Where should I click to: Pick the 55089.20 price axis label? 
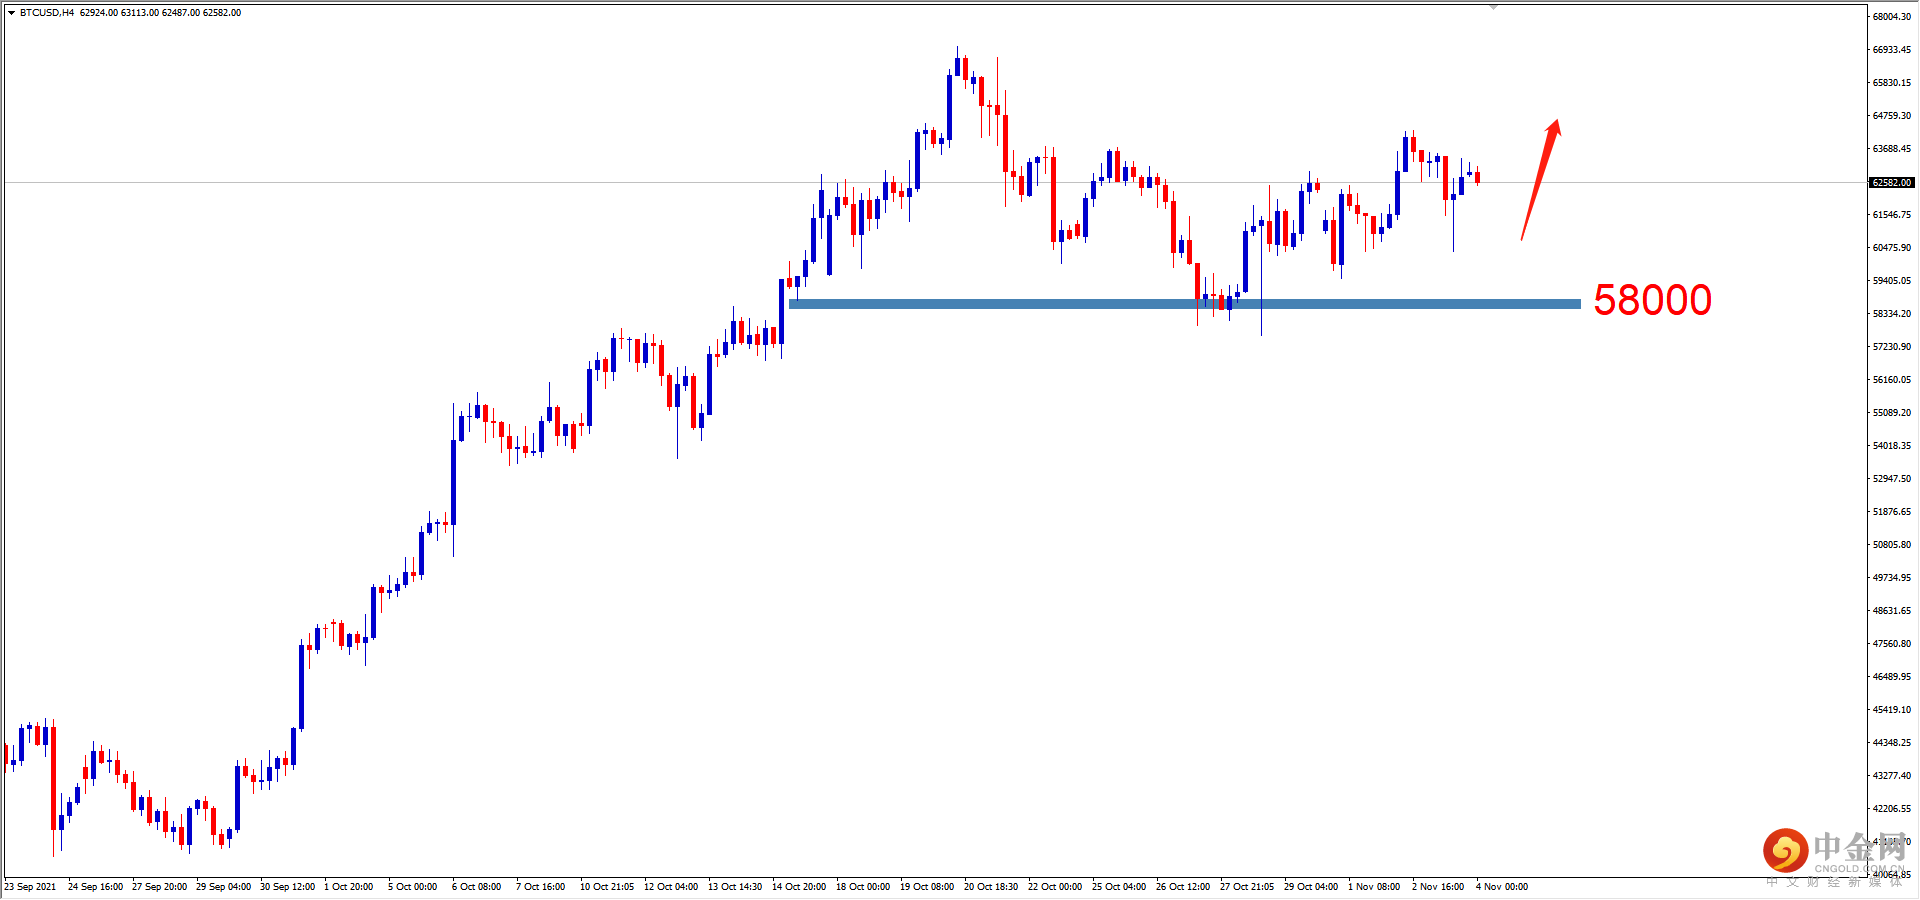pyautogui.click(x=1892, y=413)
